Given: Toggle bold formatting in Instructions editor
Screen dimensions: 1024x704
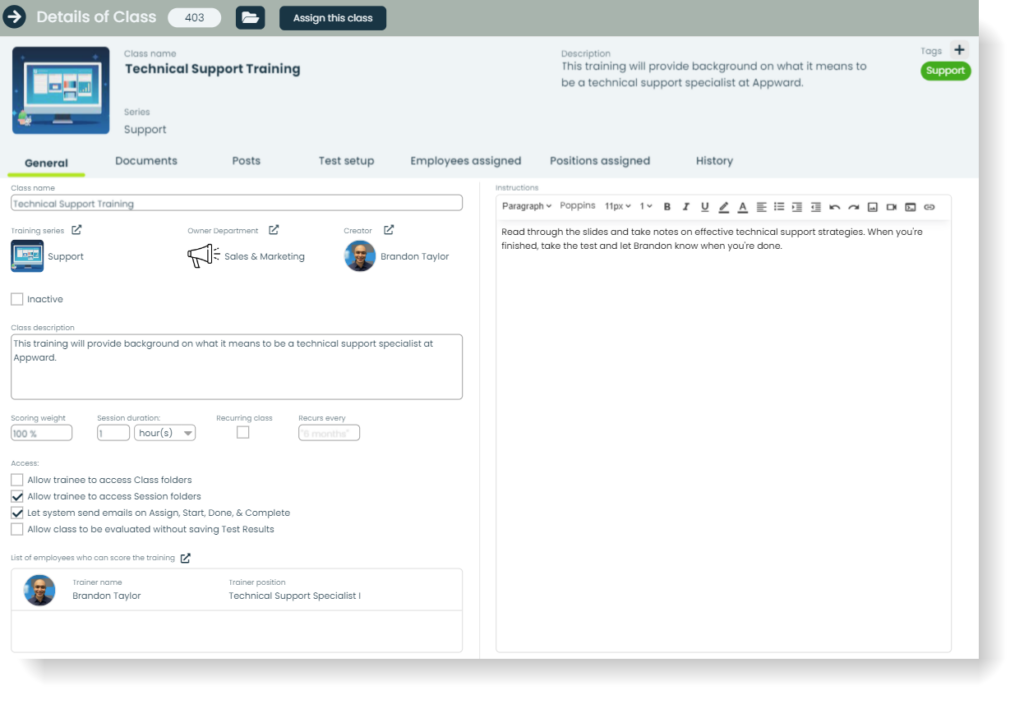Looking at the screenshot, I should click(x=667, y=206).
